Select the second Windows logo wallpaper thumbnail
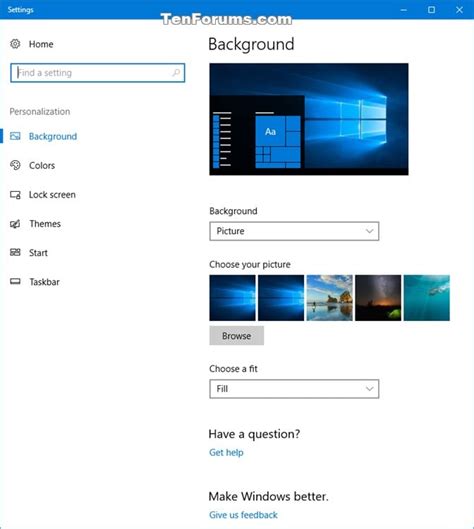This screenshot has height=529, width=474. [281, 298]
